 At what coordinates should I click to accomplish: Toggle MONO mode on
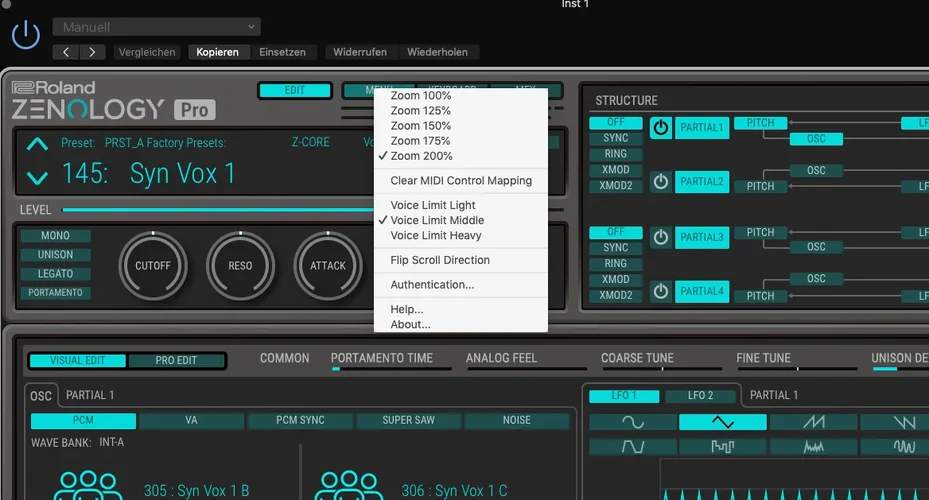[55, 236]
